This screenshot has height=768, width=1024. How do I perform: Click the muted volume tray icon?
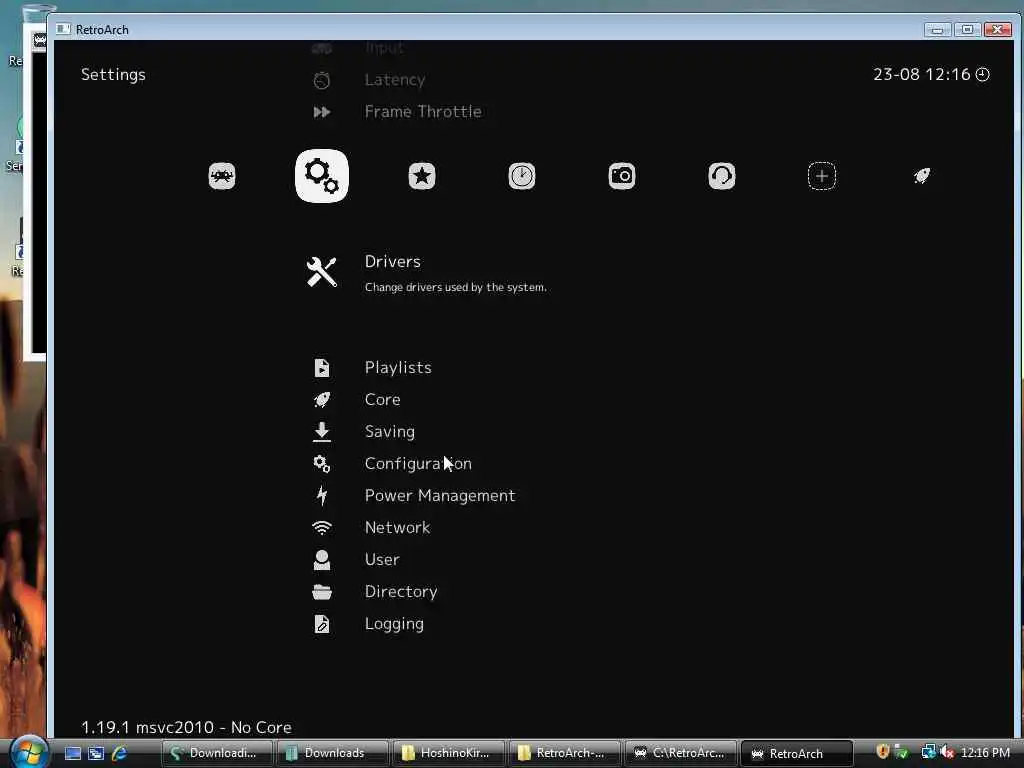click(x=948, y=752)
